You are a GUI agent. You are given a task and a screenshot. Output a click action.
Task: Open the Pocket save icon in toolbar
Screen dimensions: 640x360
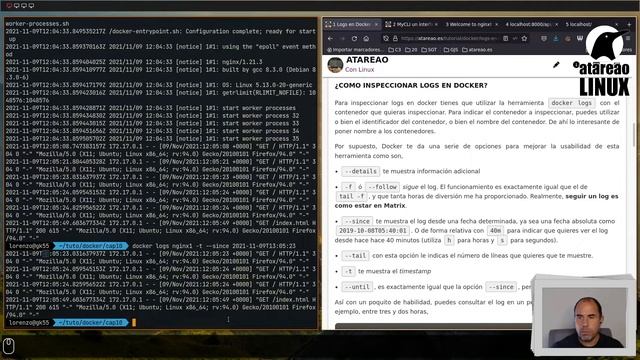pyautogui.click(x=544, y=38)
